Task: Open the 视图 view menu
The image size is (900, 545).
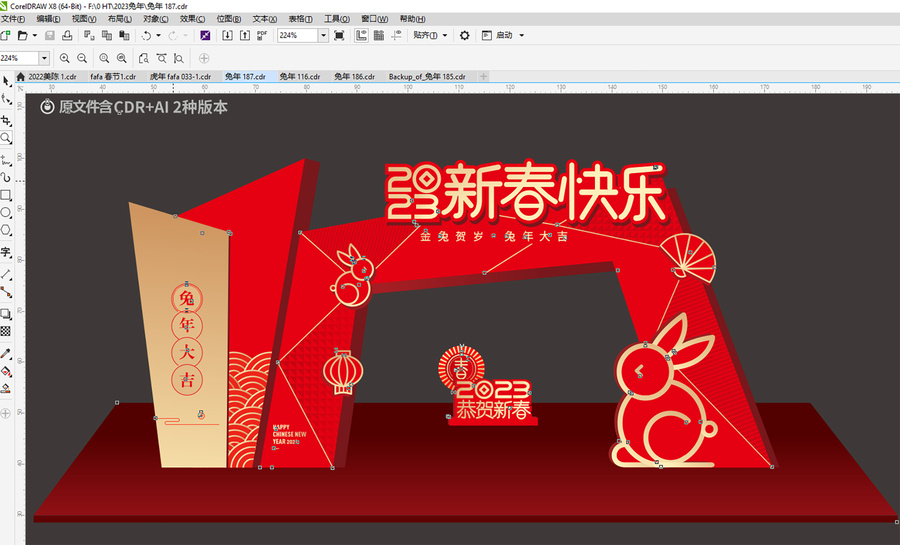Action: pos(84,19)
